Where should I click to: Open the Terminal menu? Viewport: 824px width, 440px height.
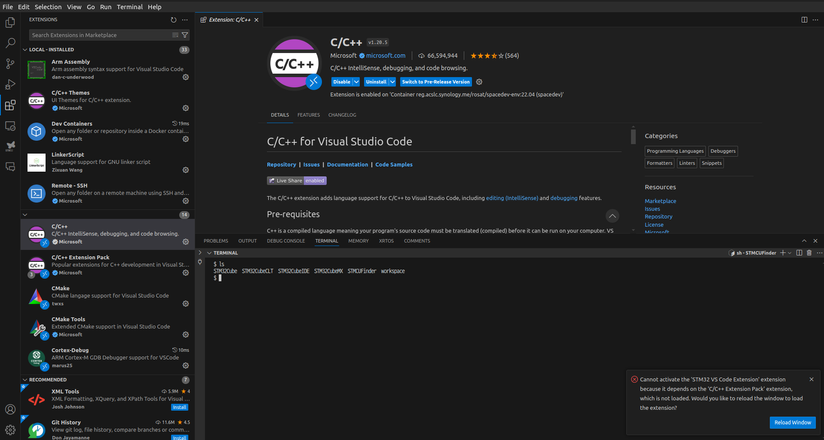129,7
